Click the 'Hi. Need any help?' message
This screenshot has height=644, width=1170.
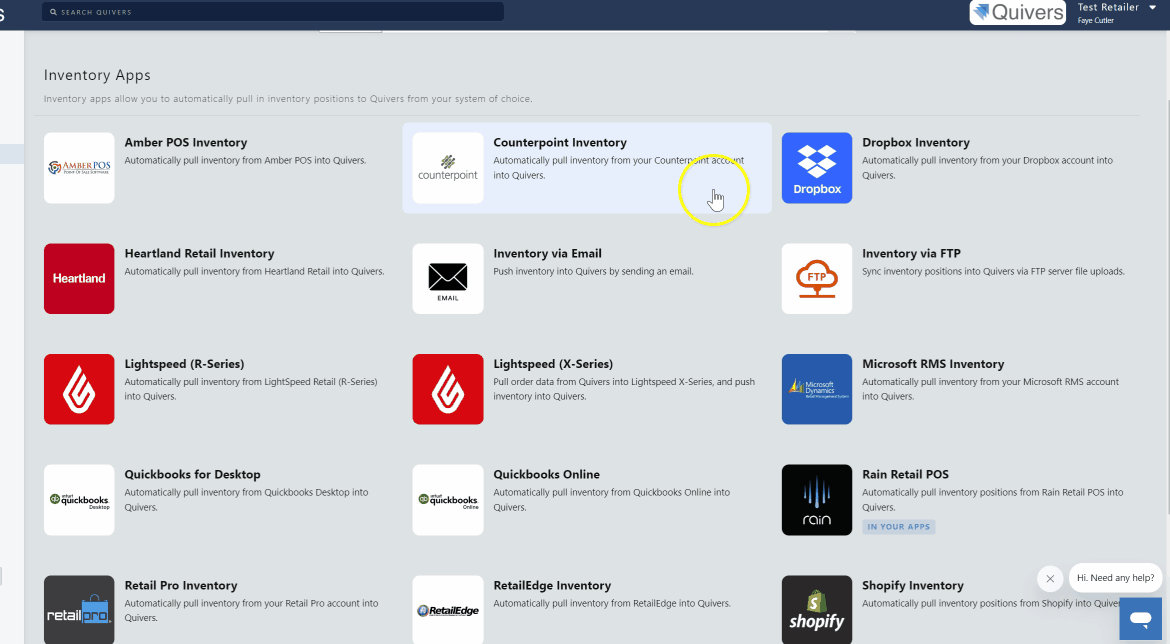(x=1116, y=578)
